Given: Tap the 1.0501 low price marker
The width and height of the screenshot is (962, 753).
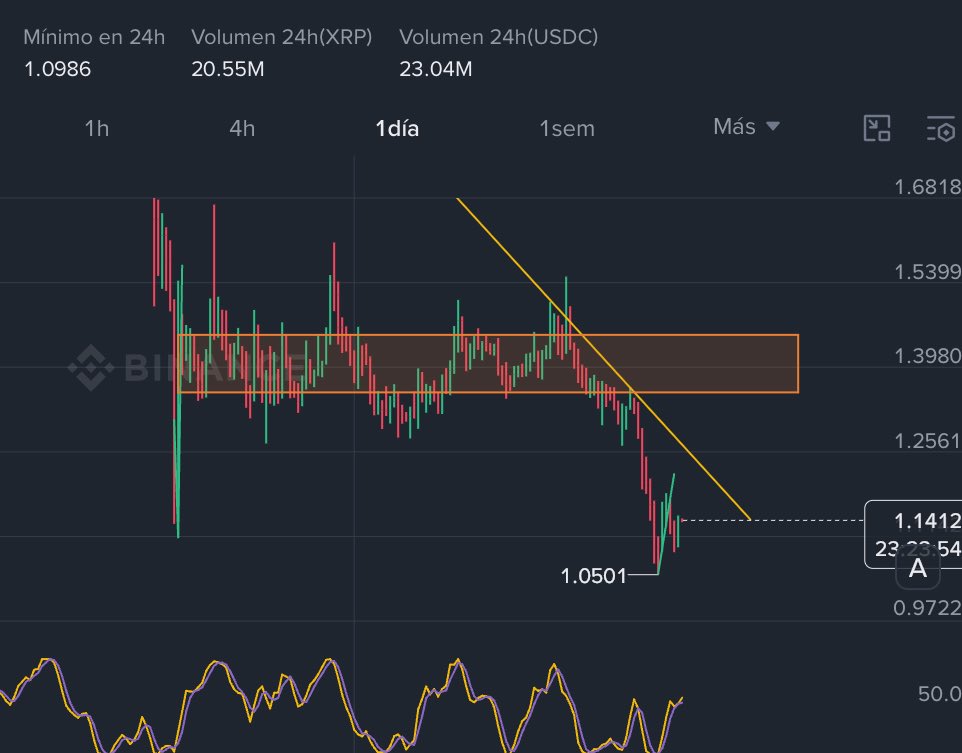Looking at the screenshot, I should 593,576.
